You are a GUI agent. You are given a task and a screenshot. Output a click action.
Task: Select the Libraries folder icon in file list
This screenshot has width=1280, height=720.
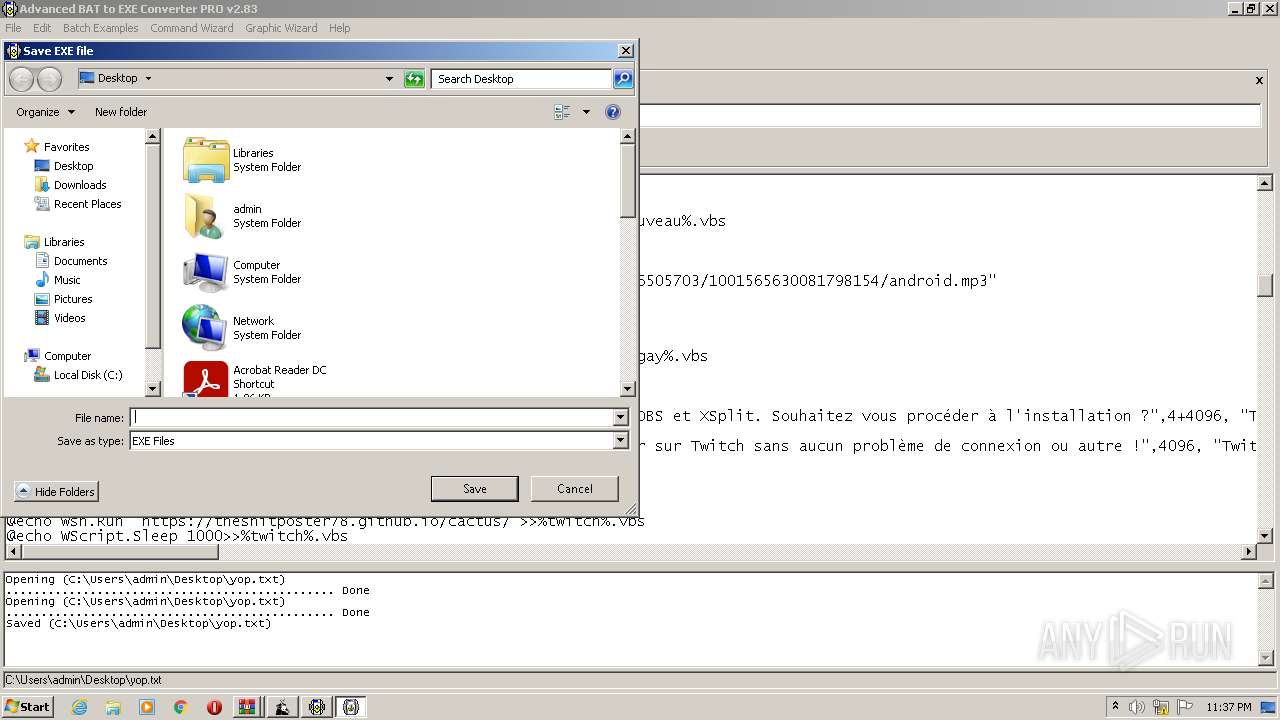pos(206,160)
